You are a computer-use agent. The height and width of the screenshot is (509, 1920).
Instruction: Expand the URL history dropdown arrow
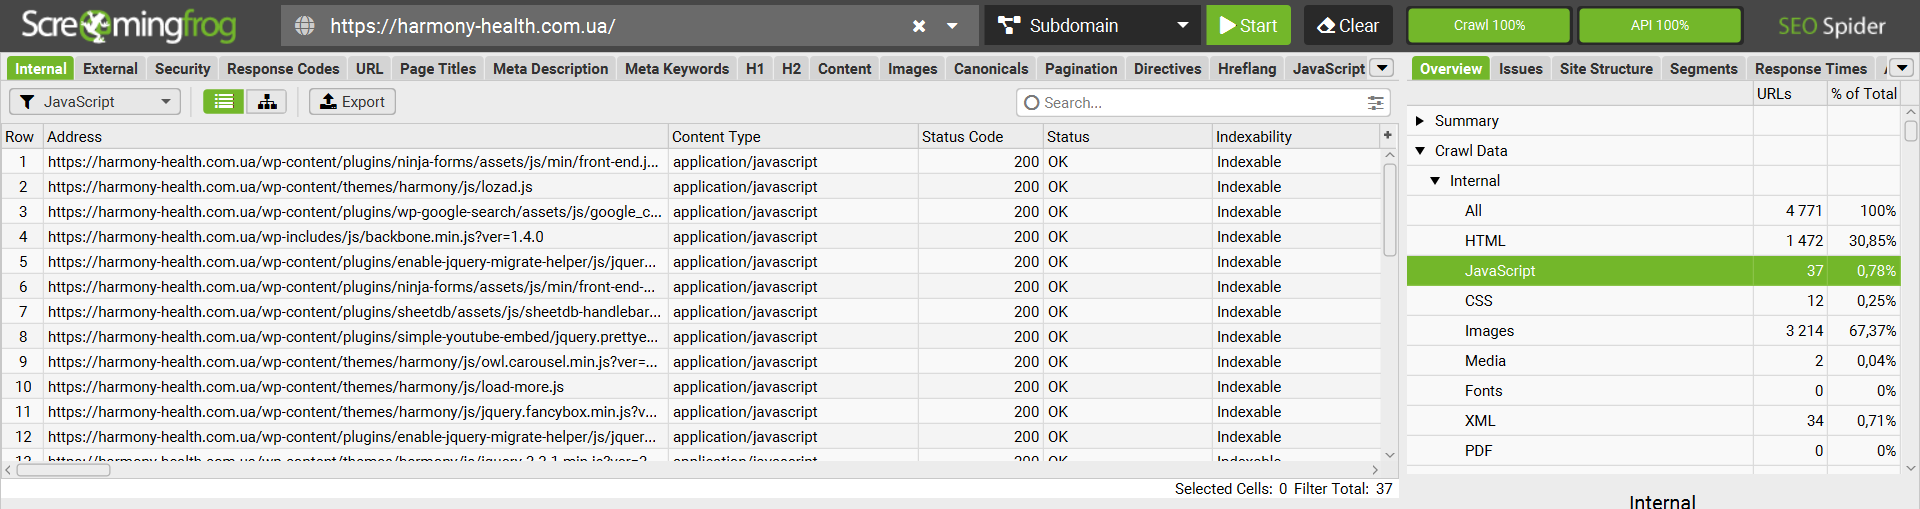pyautogui.click(x=952, y=26)
